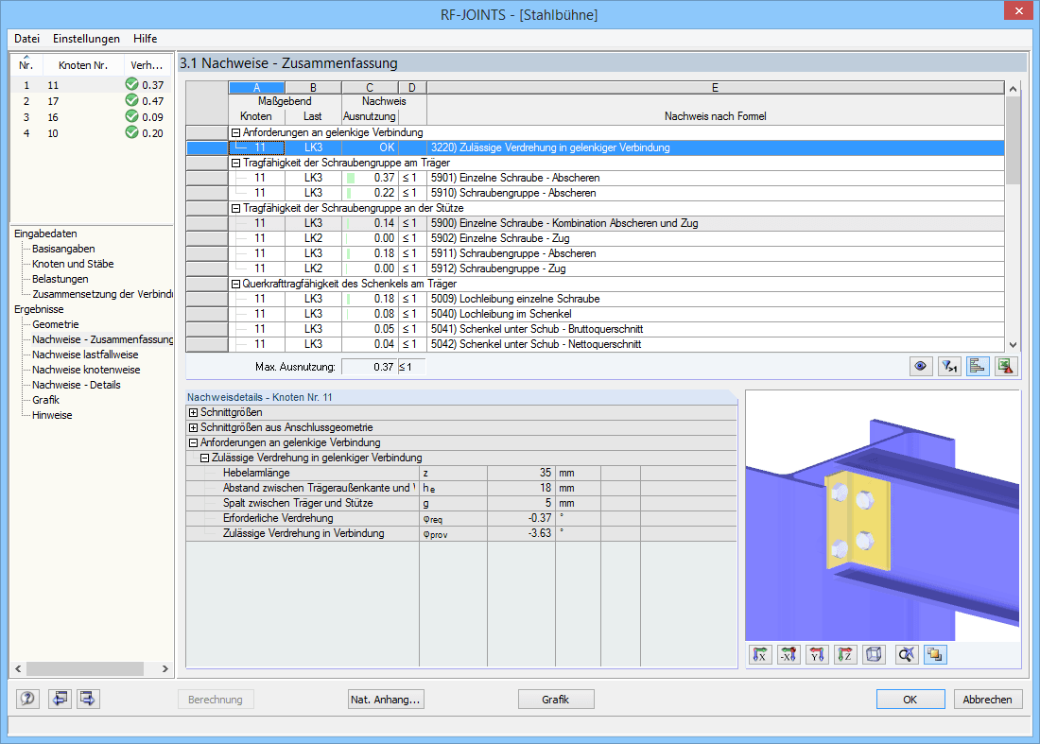The image size is (1040, 744).
Task: Toggle the result bars display icon
Action: point(977,367)
